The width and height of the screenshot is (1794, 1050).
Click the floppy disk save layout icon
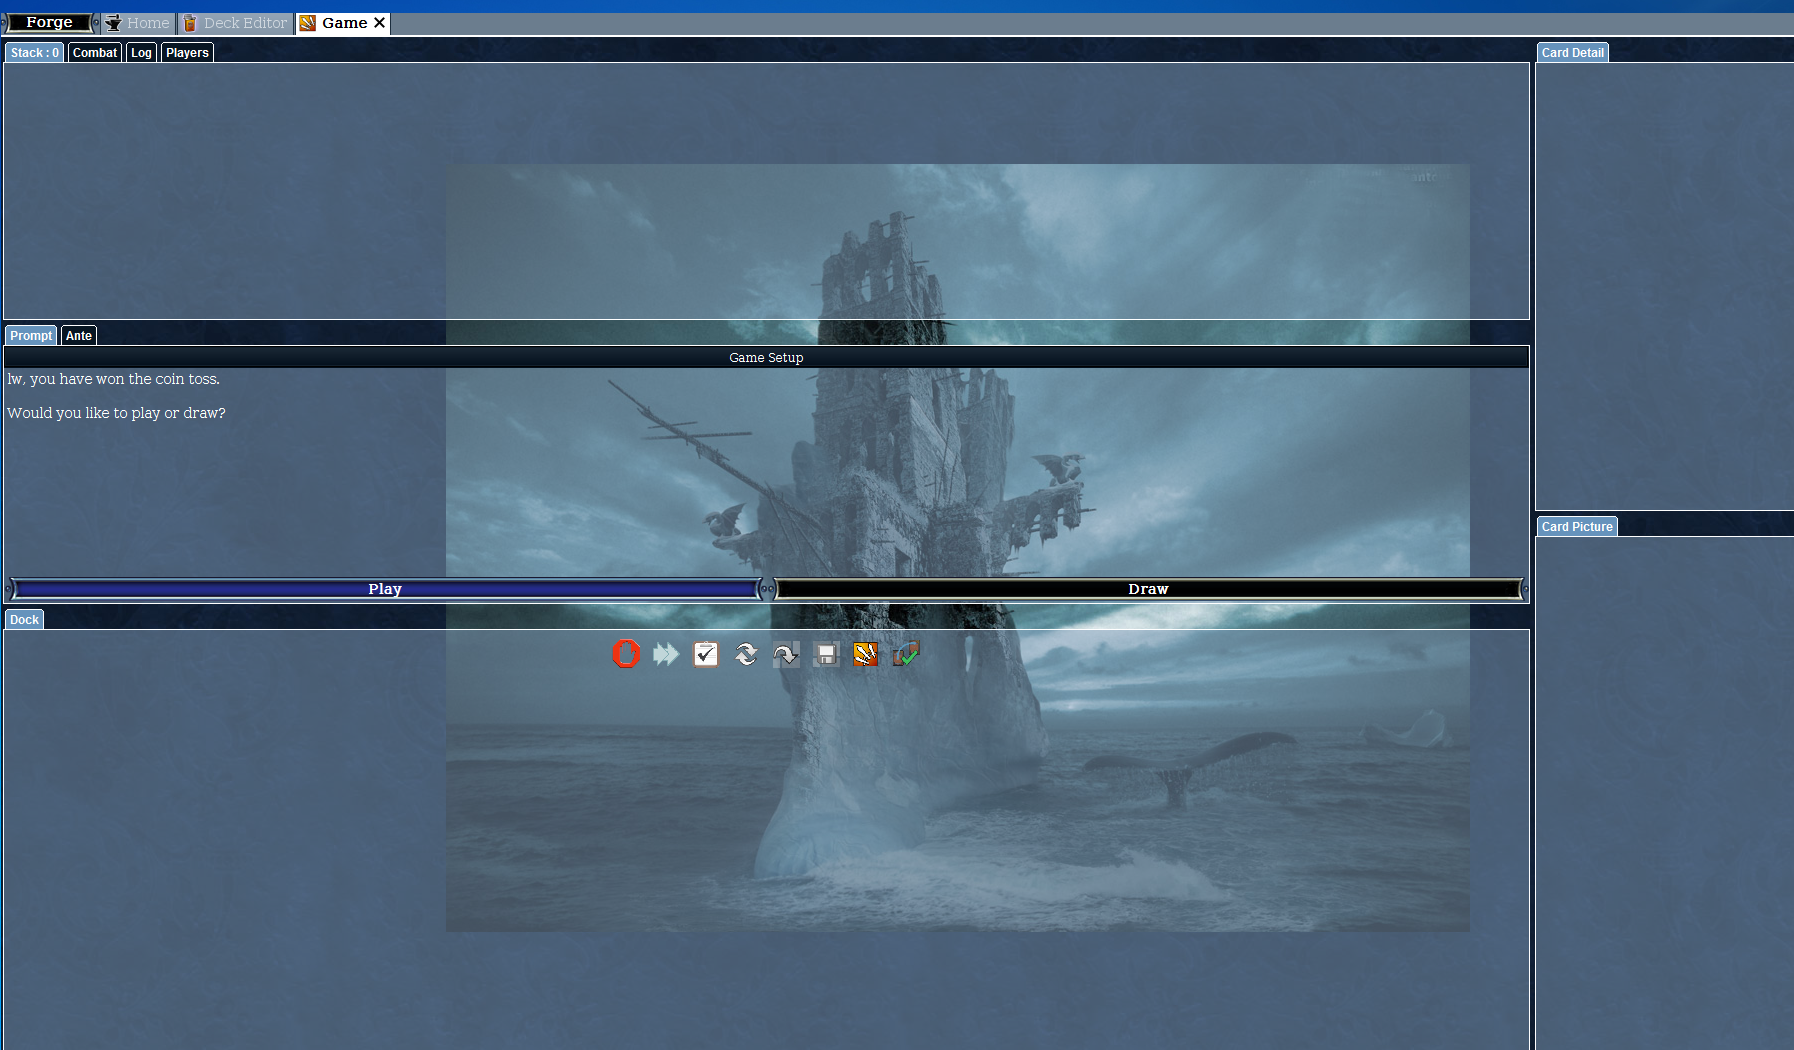tap(826, 654)
